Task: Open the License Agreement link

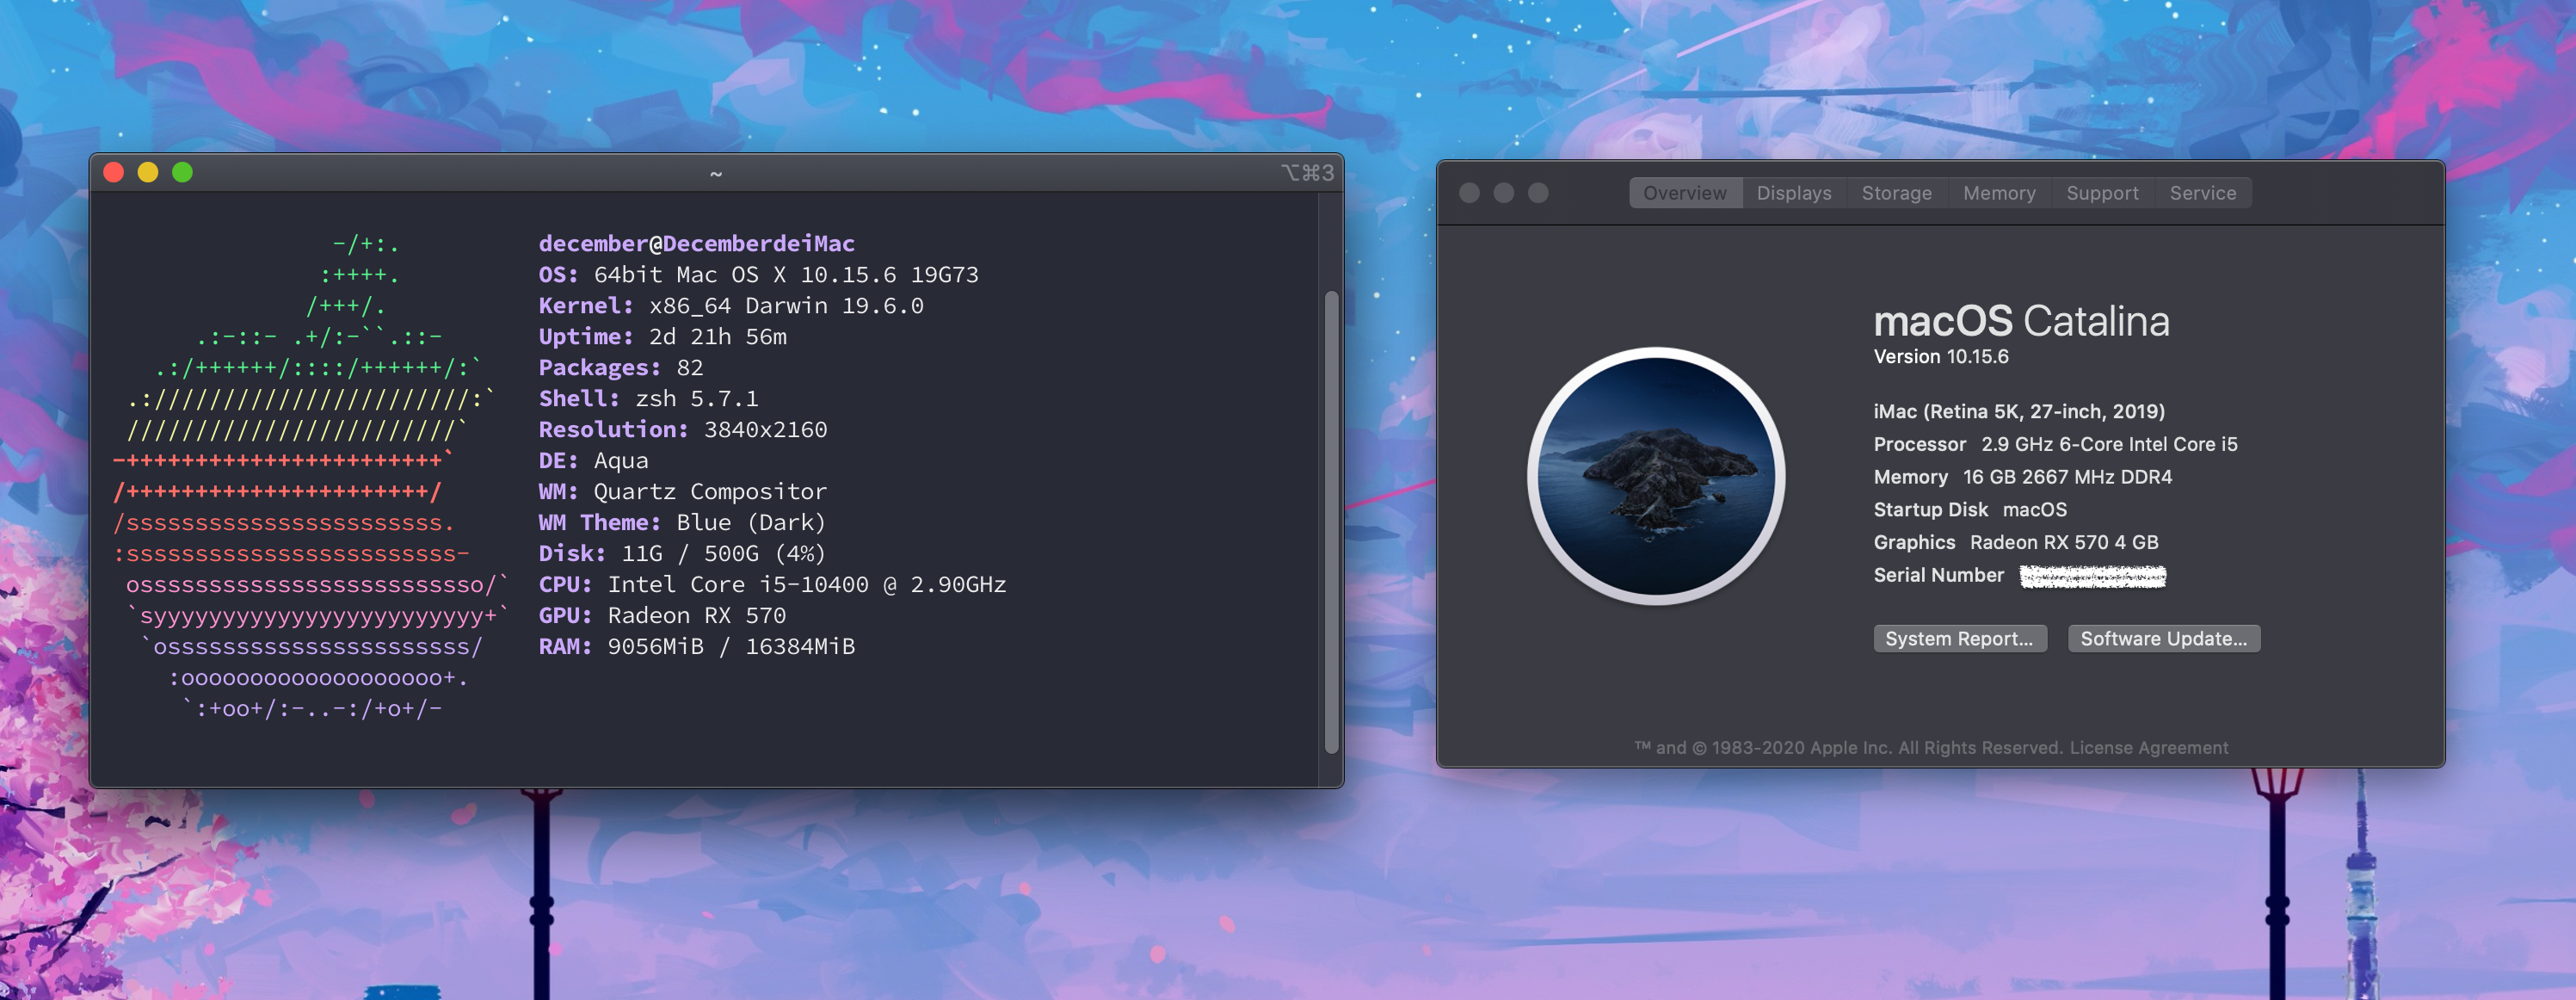Action: tap(2148, 748)
